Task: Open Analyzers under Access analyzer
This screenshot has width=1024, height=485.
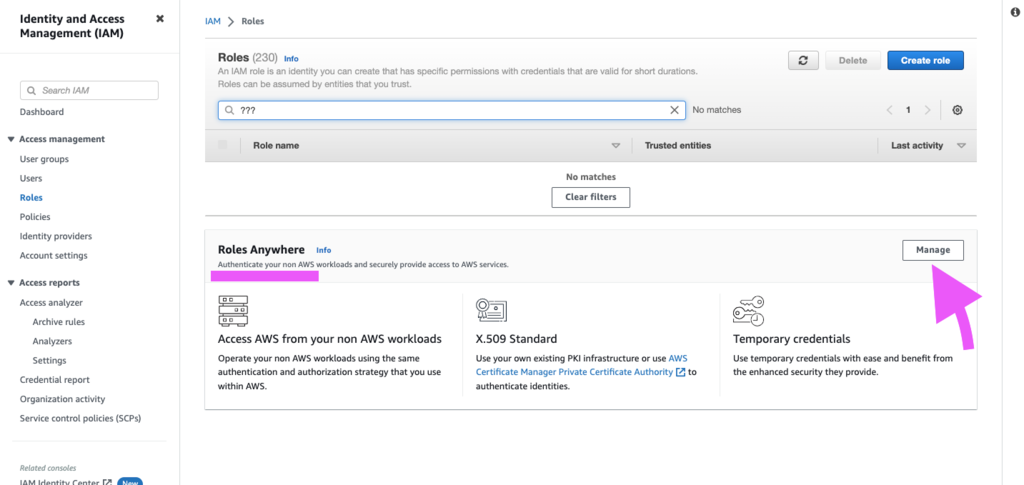Action: 52,341
